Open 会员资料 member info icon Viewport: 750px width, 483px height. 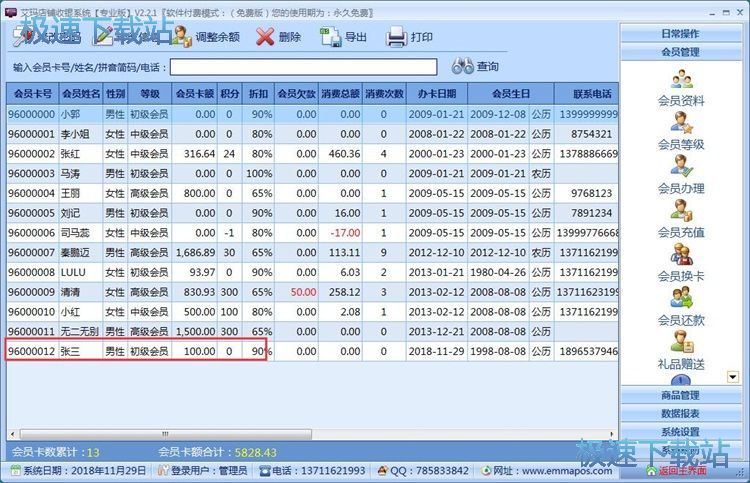tap(681, 80)
